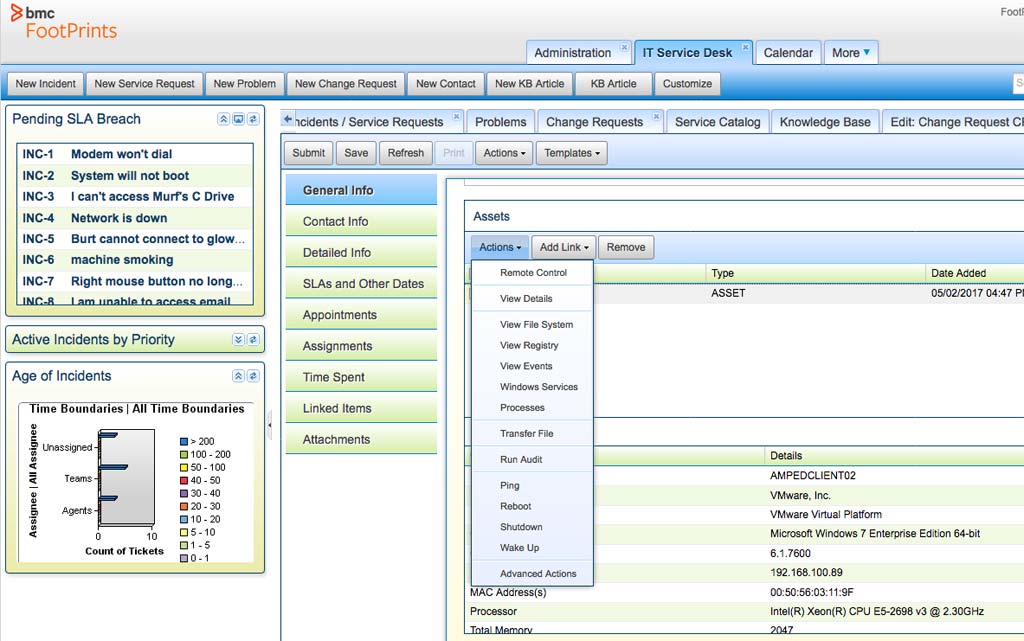This screenshot has width=1024, height=641.
Task: Choose View Details from the Actions menu
Action: tap(532, 298)
